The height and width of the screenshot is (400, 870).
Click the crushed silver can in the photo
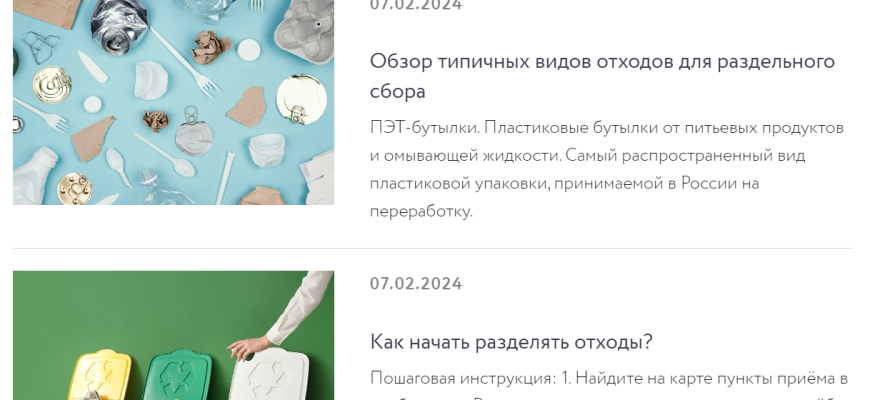119,25
